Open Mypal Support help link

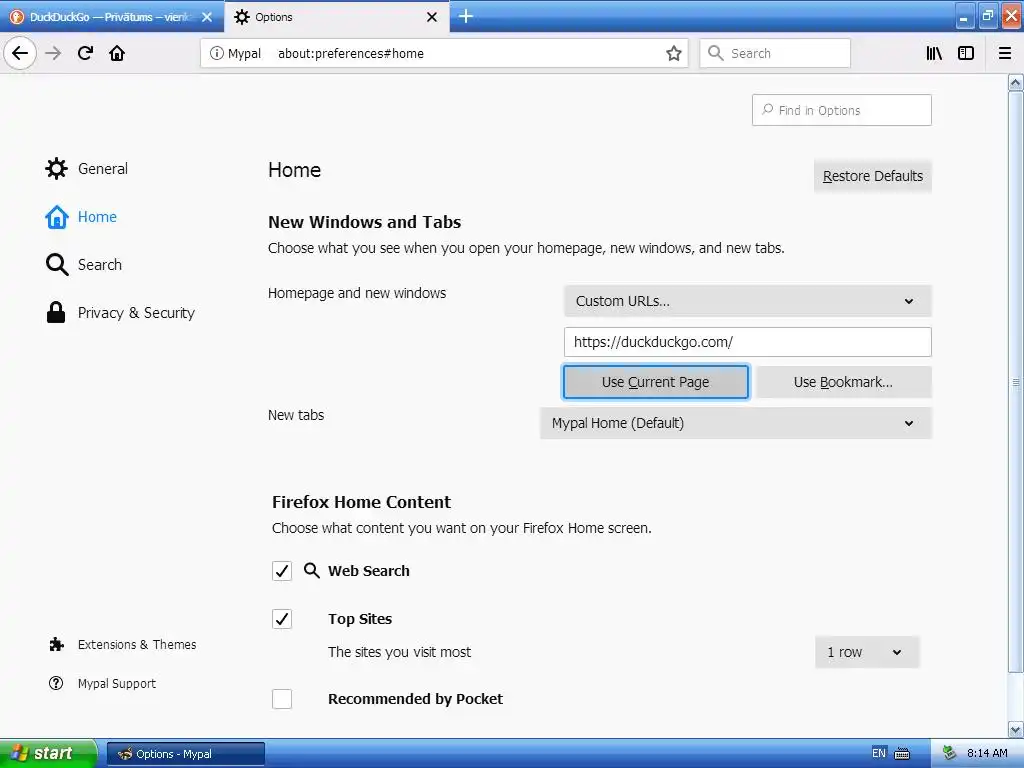pyautogui.click(x=103, y=683)
